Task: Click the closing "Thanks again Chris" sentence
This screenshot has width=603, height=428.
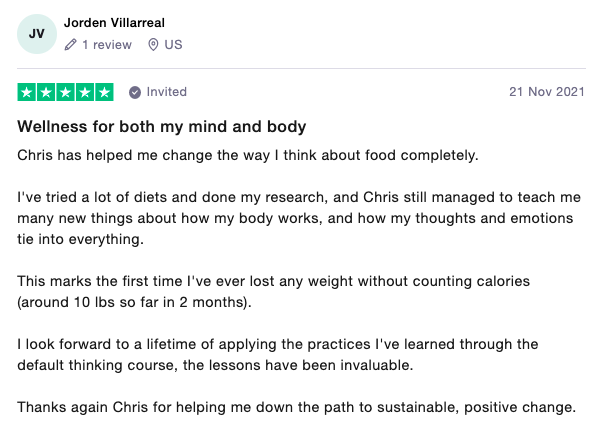Action: (x=297, y=407)
